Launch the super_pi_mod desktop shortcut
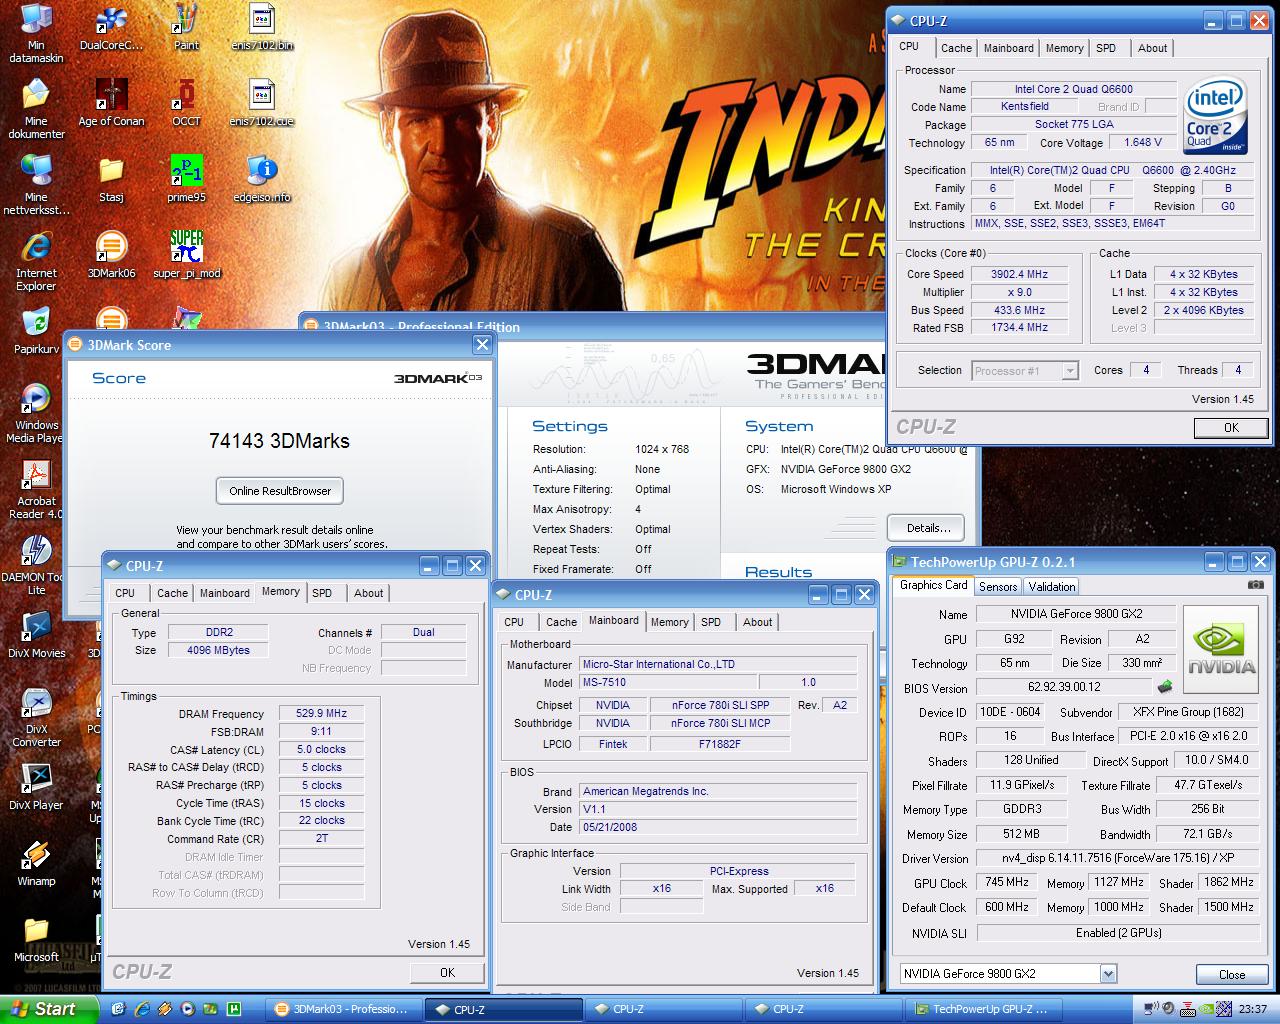 186,255
